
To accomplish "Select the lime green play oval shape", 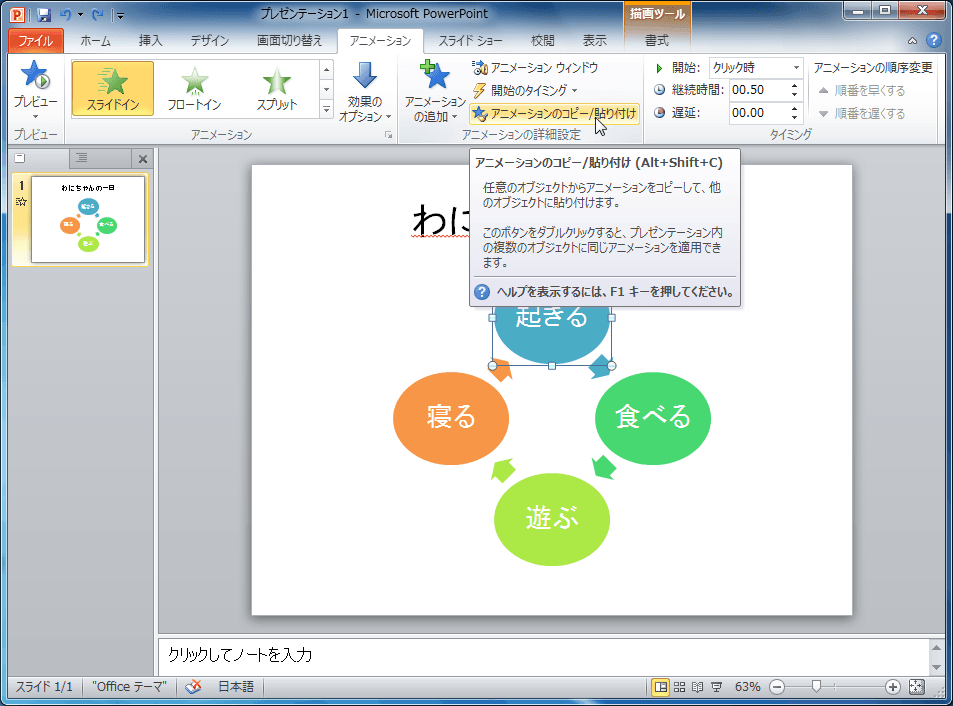I will pyautogui.click(x=552, y=519).
